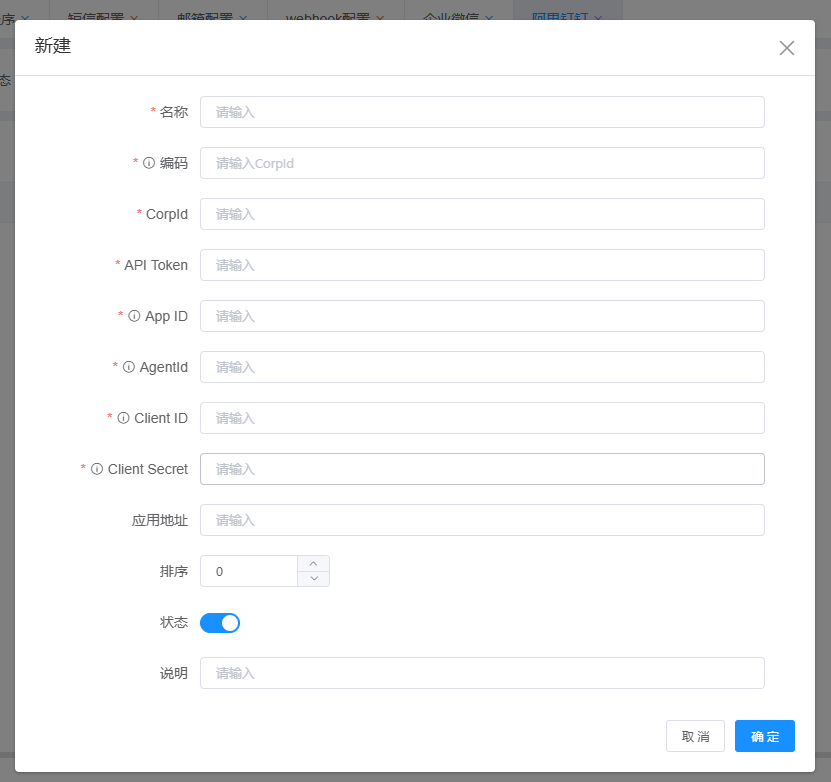Click the info icon beside 编码
The width and height of the screenshot is (831, 782).
[x=149, y=163]
